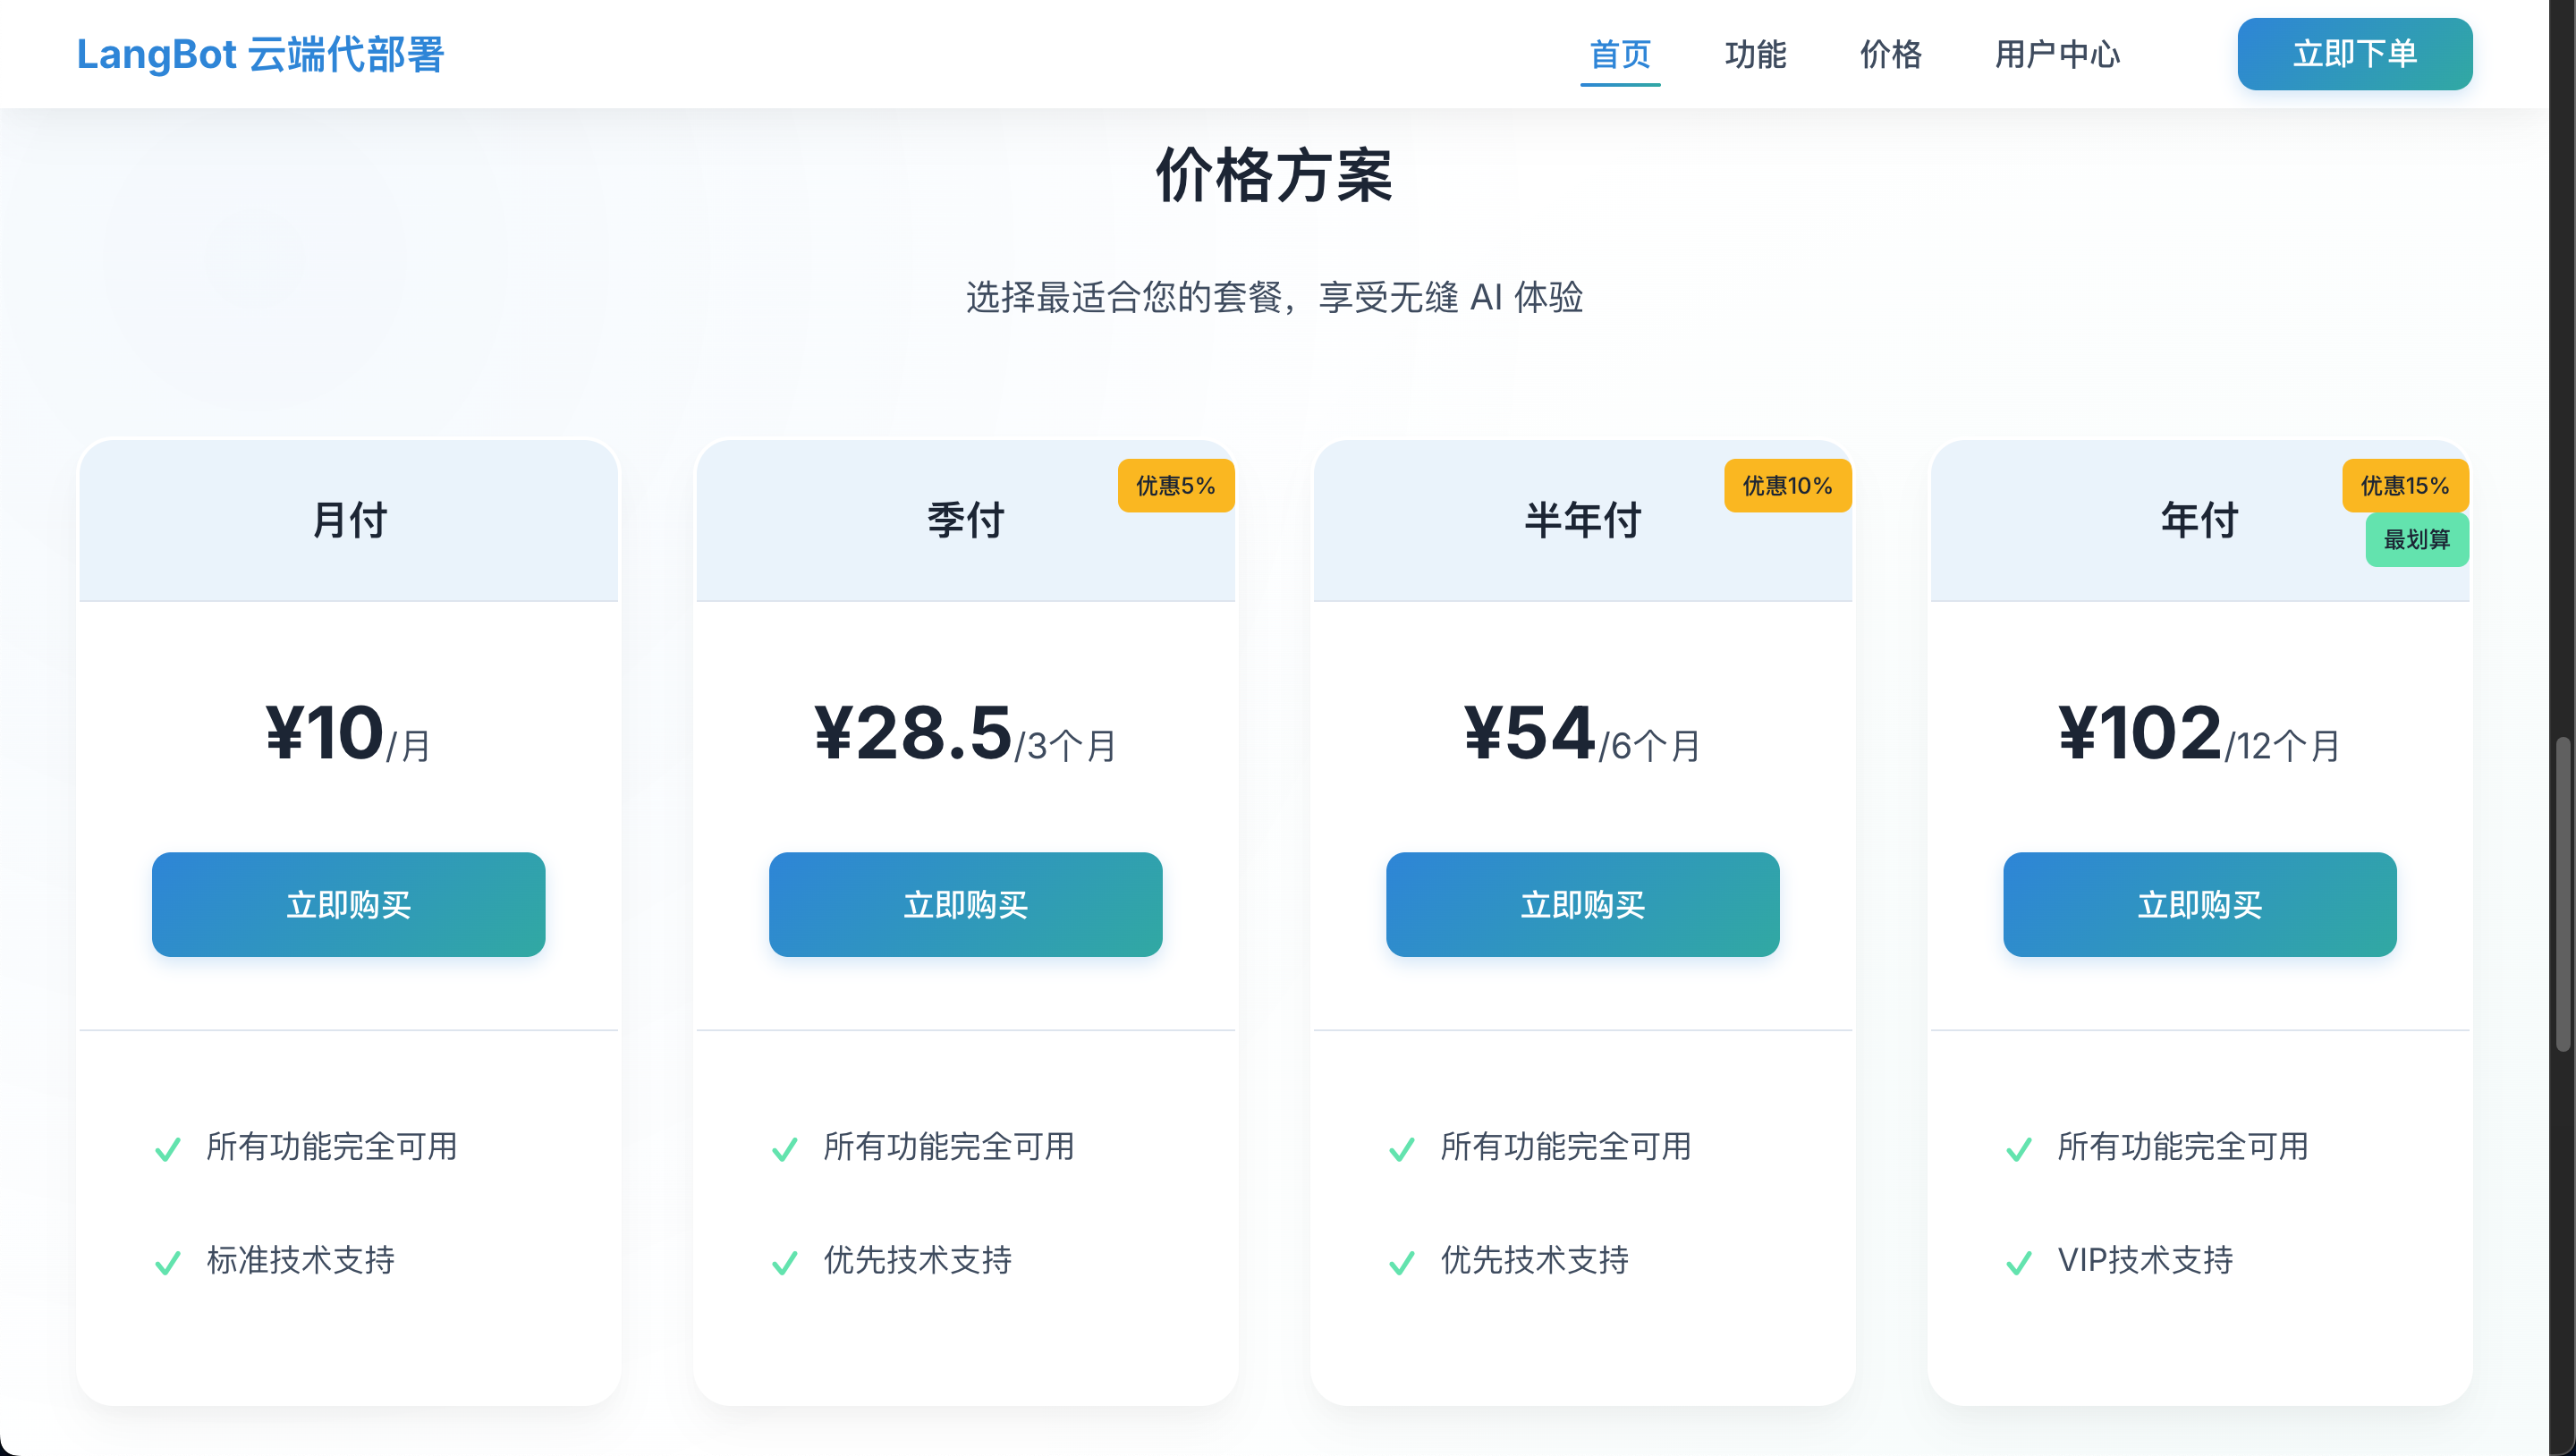Click the checkmark next to 季付 所有功能完全可用
The height and width of the screenshot is (1456, 2576).
(x=785, y=1148)
